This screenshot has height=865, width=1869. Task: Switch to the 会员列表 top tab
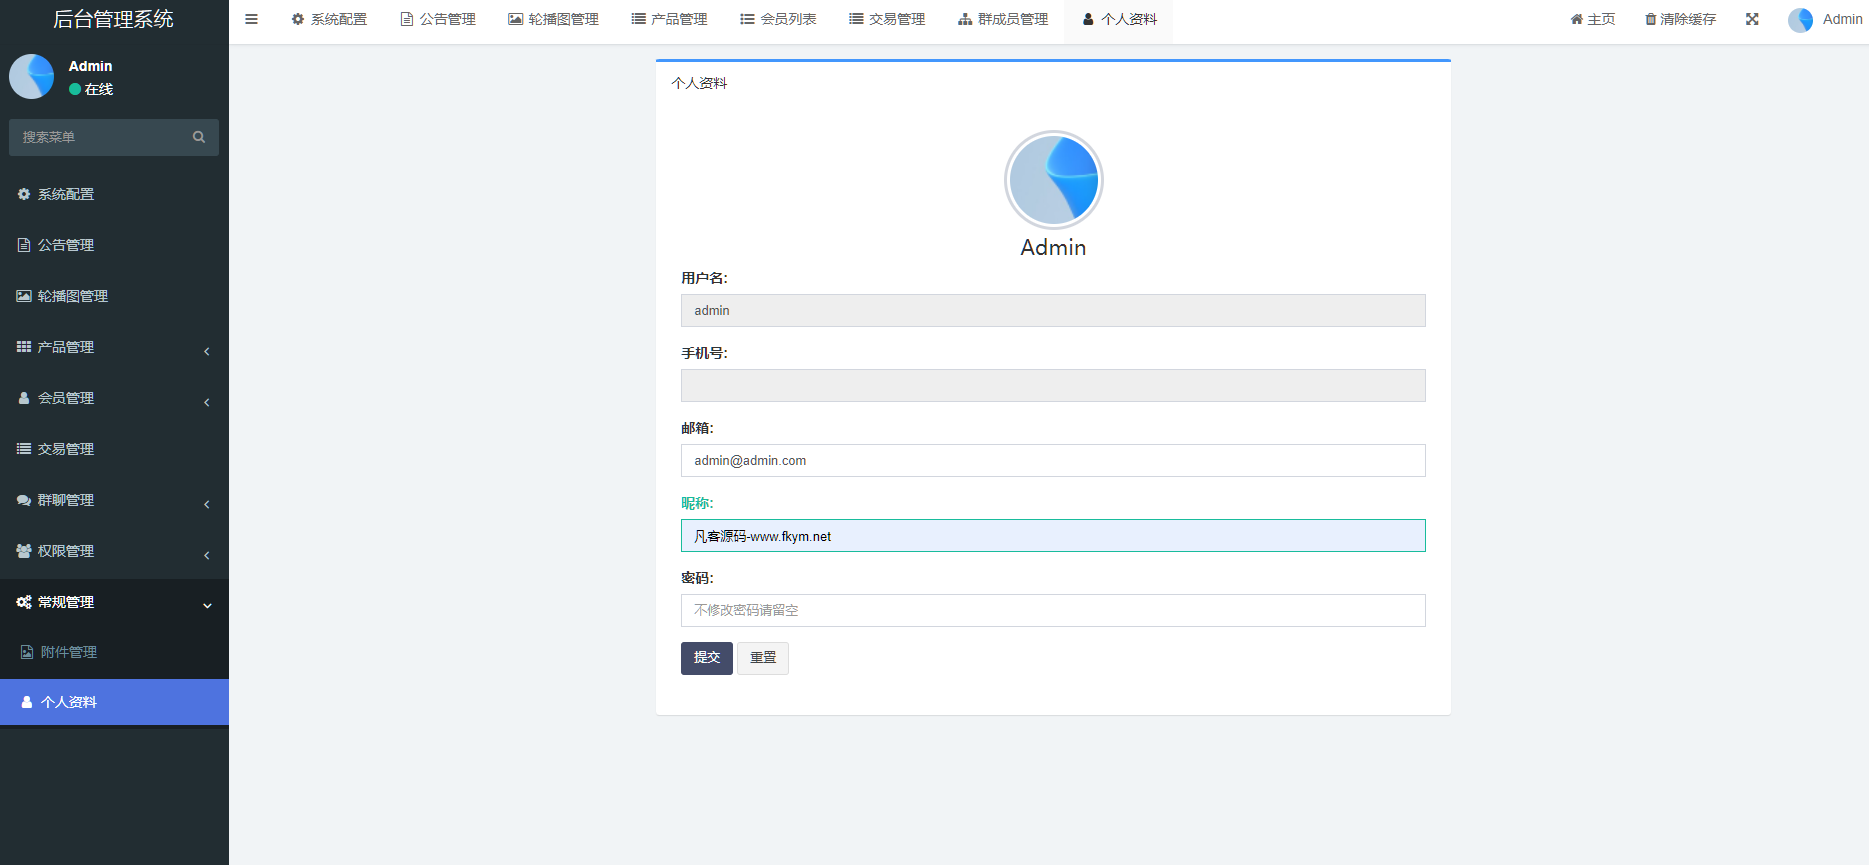(x=778, y=19)
